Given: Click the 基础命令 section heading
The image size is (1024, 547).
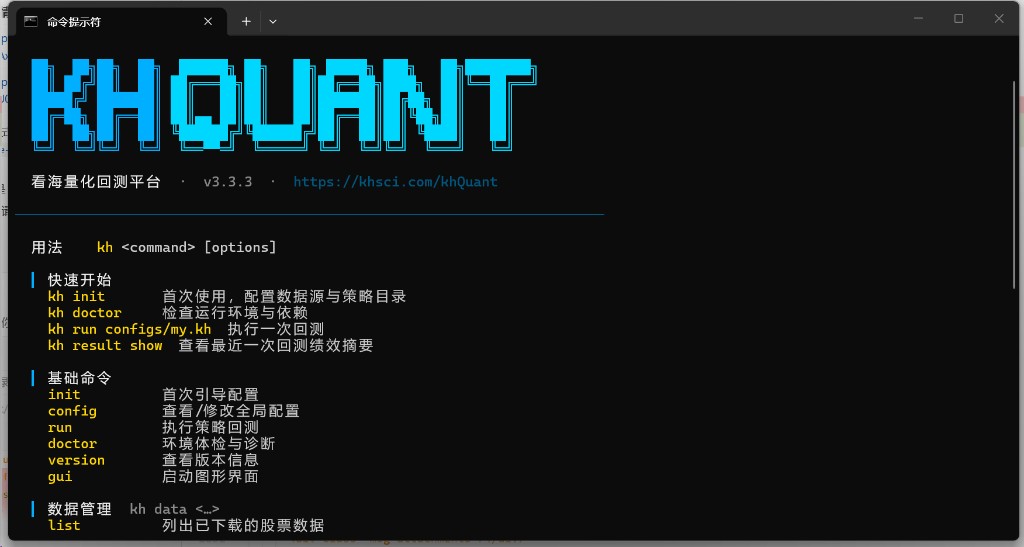Looking at the screenshot, I should point(80,378).
